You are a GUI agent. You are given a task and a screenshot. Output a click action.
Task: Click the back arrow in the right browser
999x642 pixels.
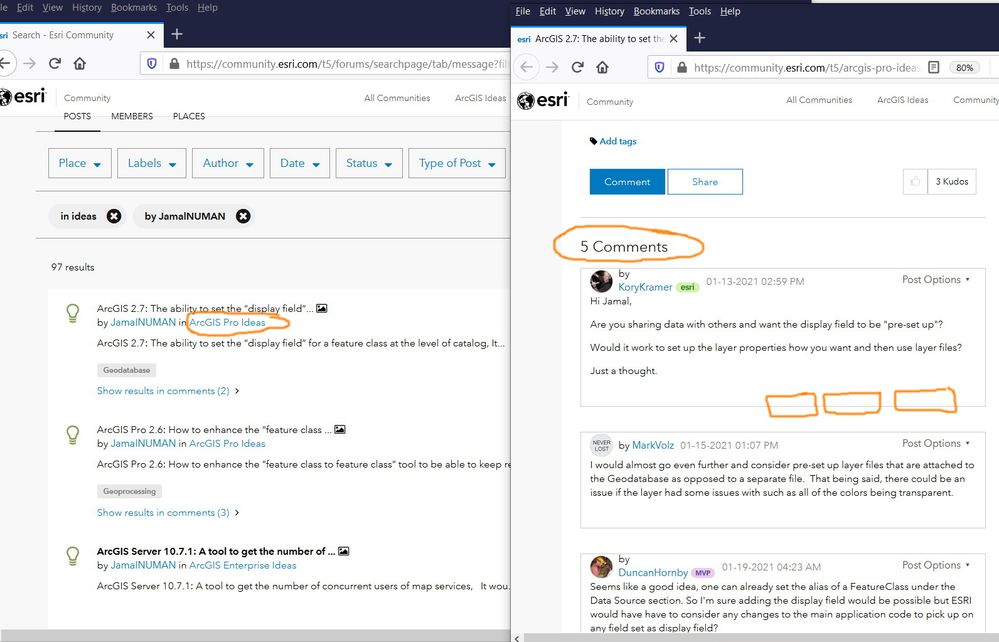[x=527, y=67]
